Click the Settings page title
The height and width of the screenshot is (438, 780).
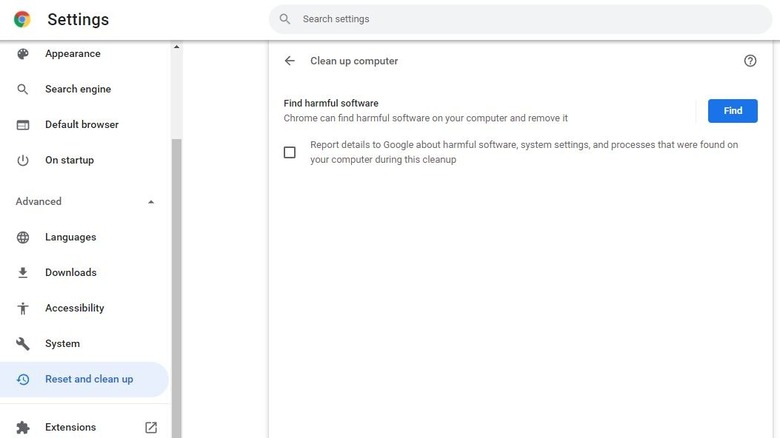(x=78, y=20)
